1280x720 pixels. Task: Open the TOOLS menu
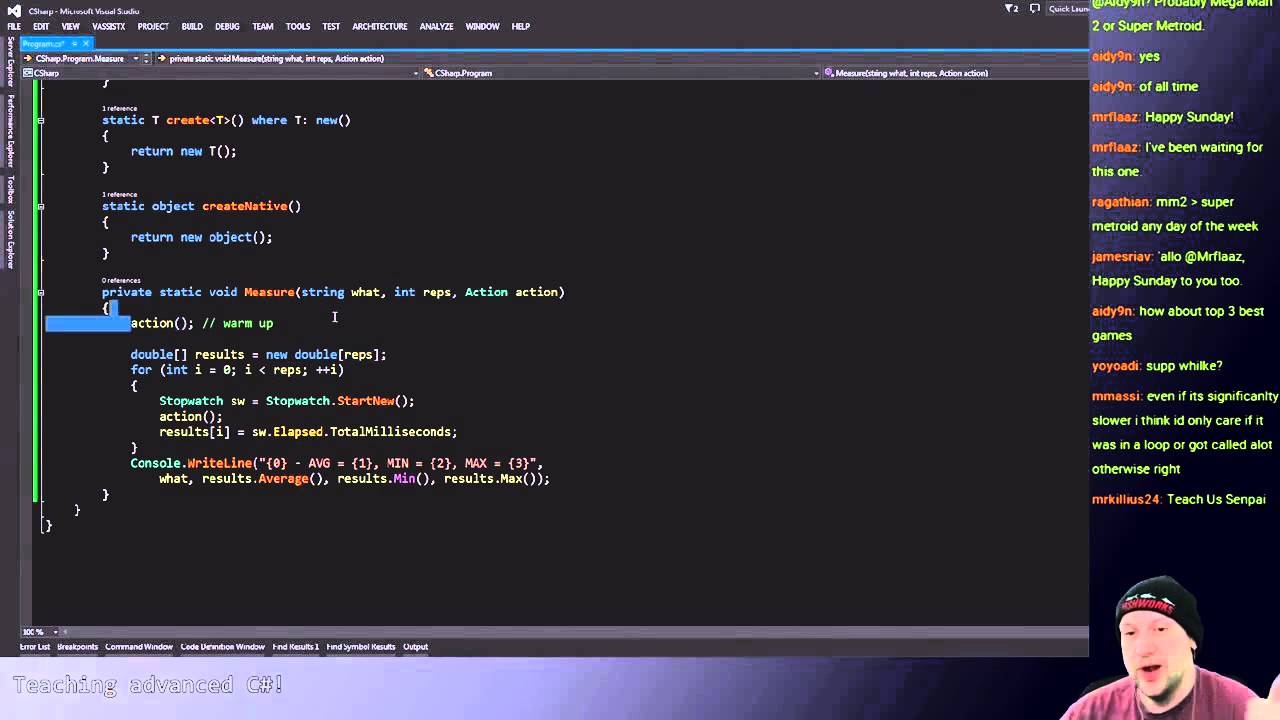point(298,26)
